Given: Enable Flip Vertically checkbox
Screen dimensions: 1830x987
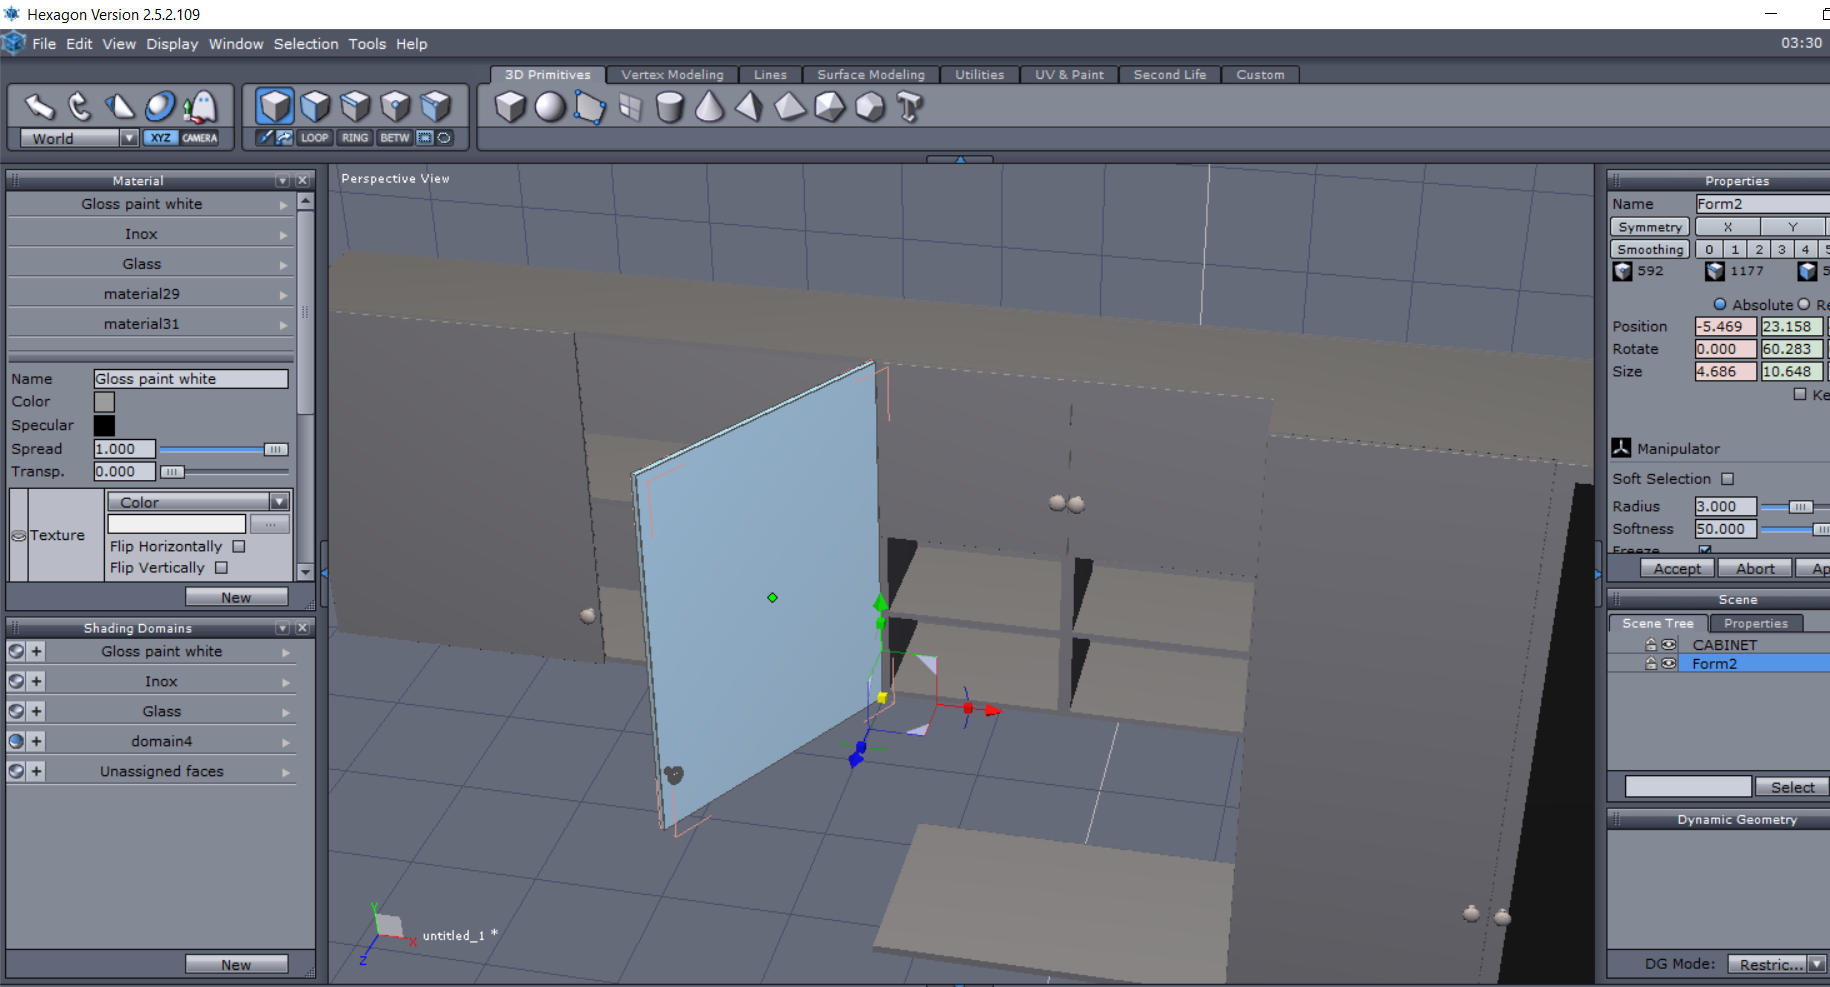Looking at the screenshot, I should click(x=222, y=568).
